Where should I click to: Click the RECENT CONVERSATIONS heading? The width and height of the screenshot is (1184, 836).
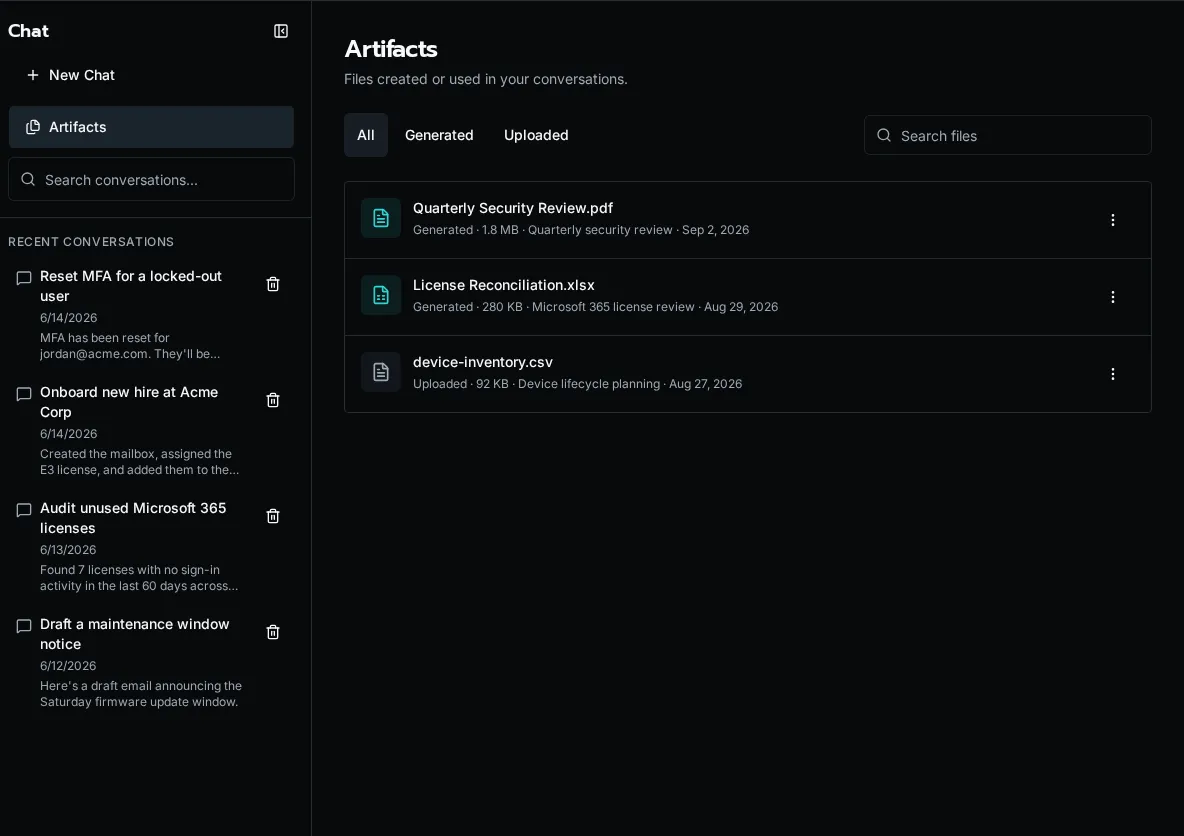[91, 242]
